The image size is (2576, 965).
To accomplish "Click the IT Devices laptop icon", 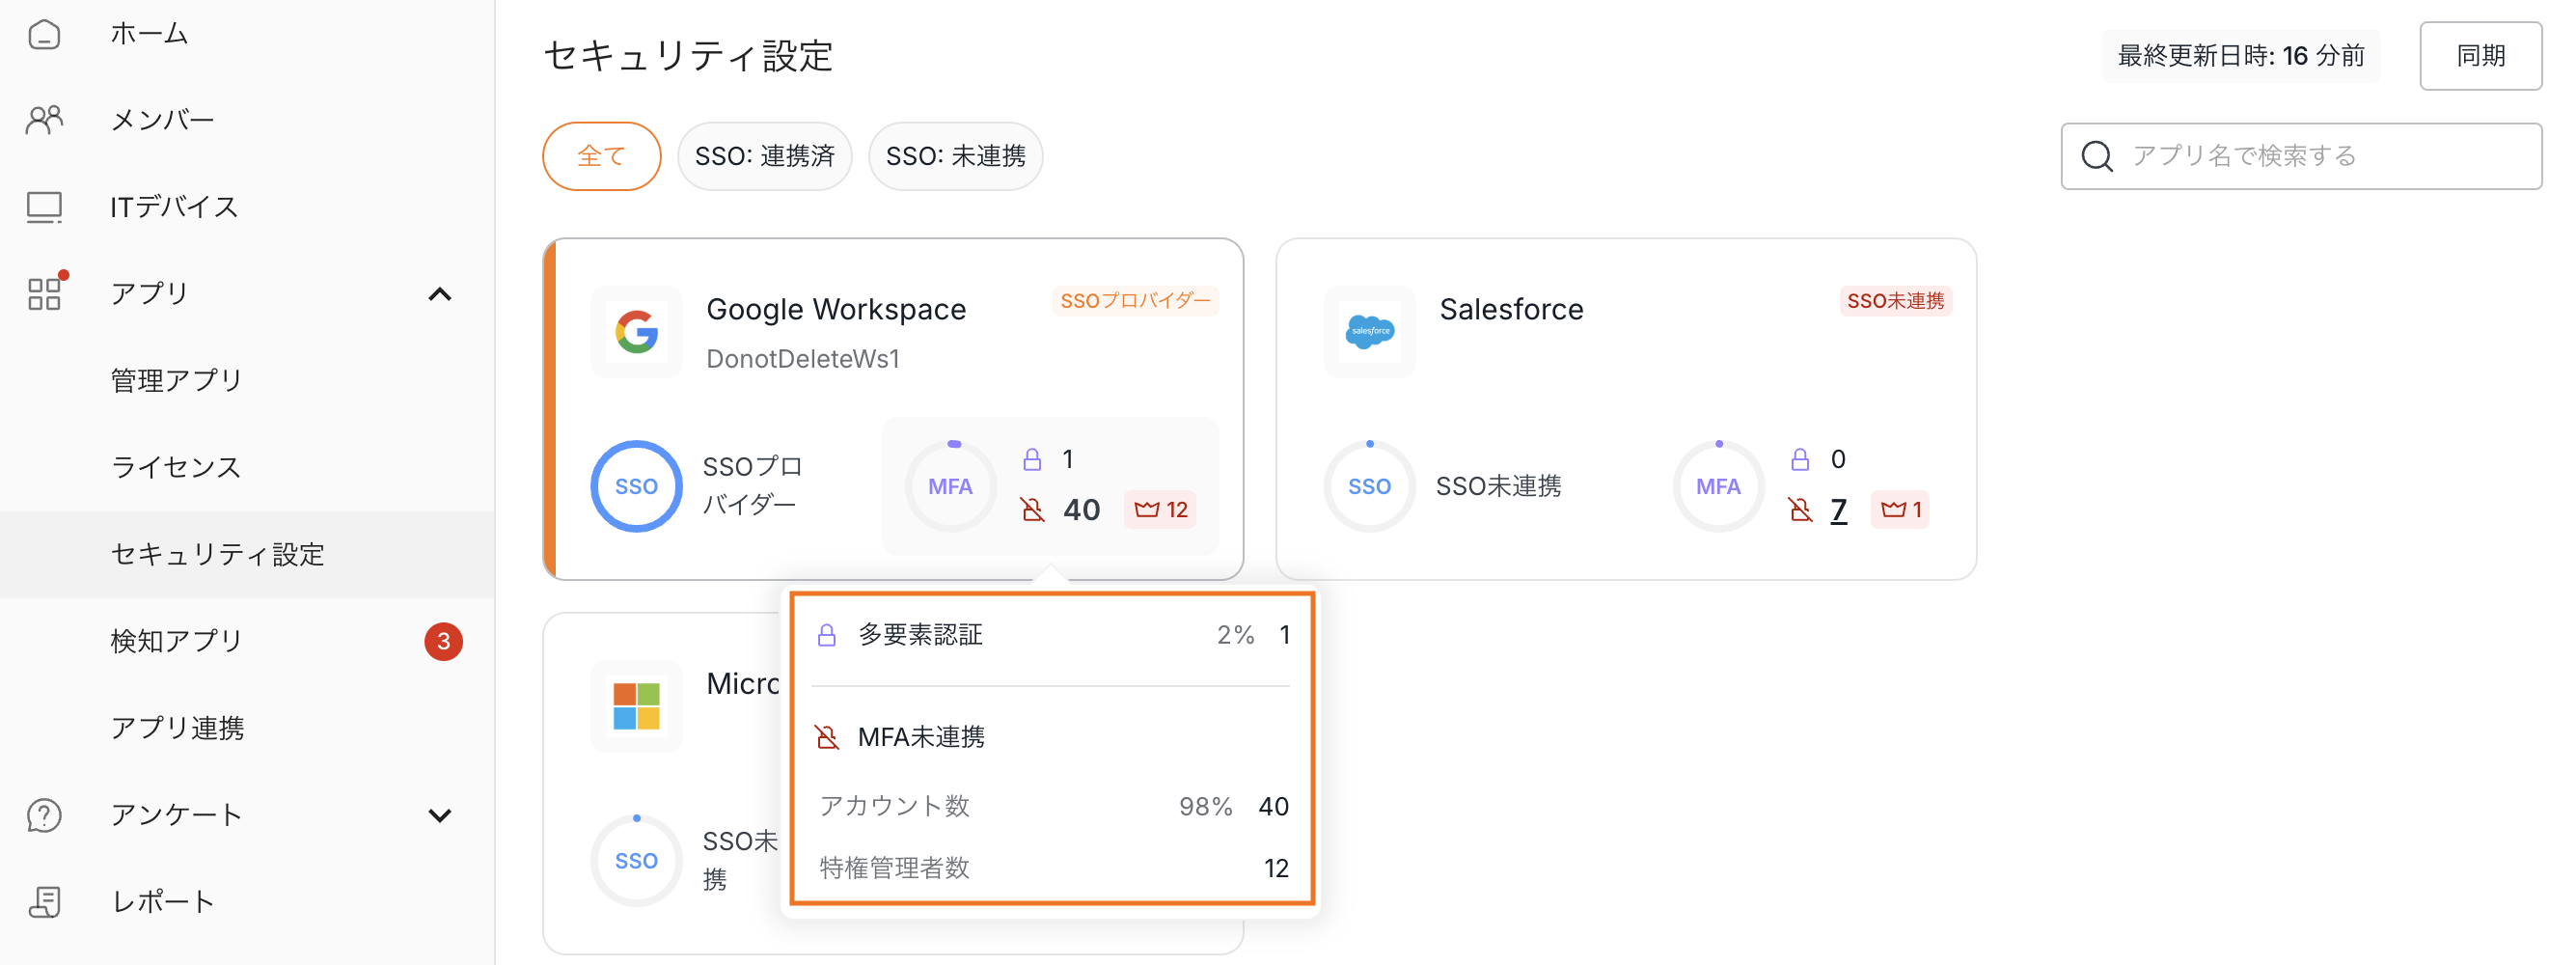I will coord(44,207).
